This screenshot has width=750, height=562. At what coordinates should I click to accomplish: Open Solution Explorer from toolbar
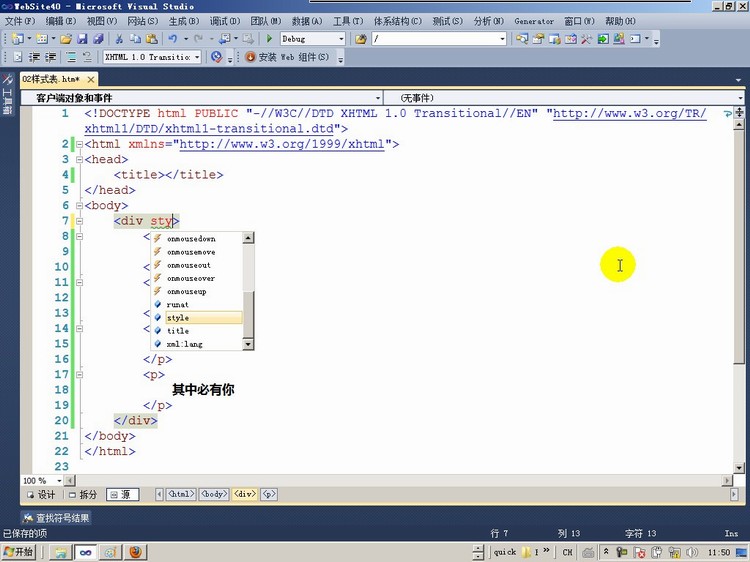click(522, 39)
